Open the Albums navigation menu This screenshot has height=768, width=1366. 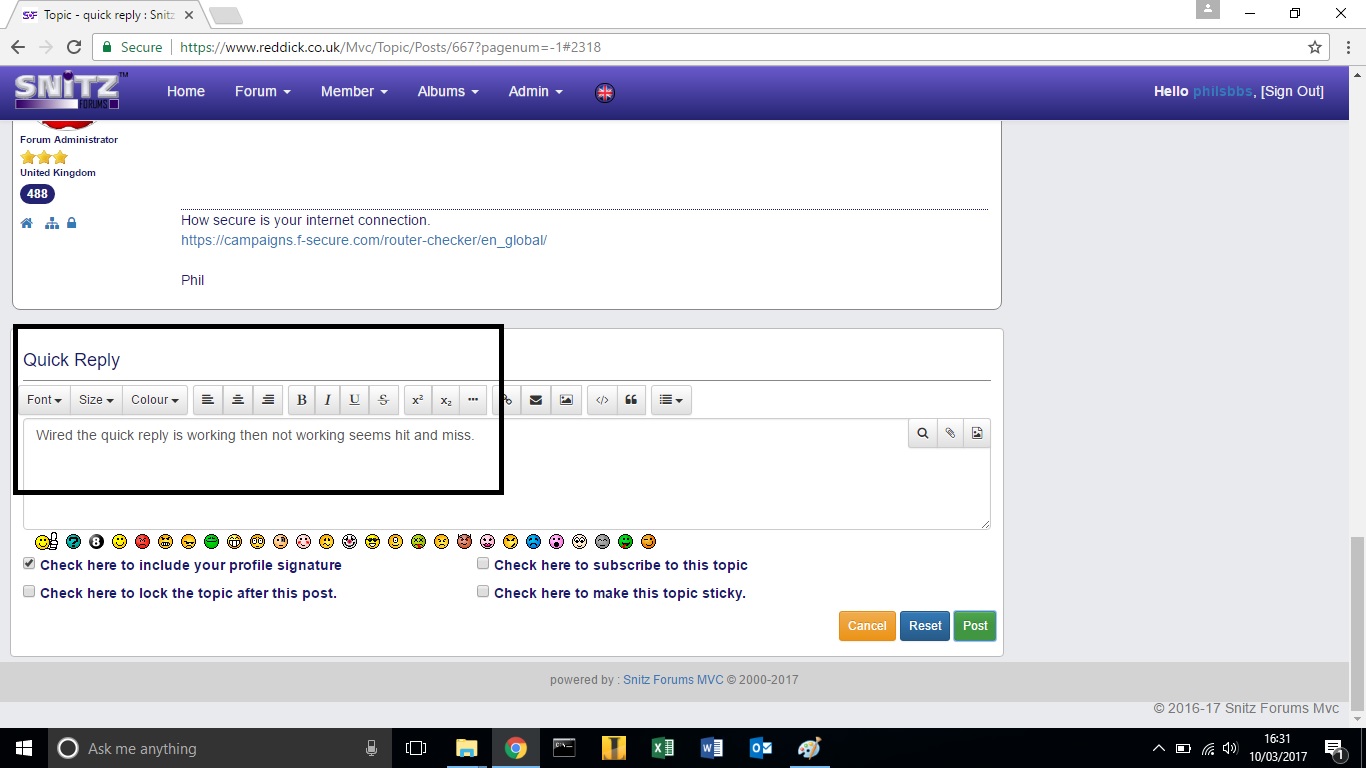point(447,91)
